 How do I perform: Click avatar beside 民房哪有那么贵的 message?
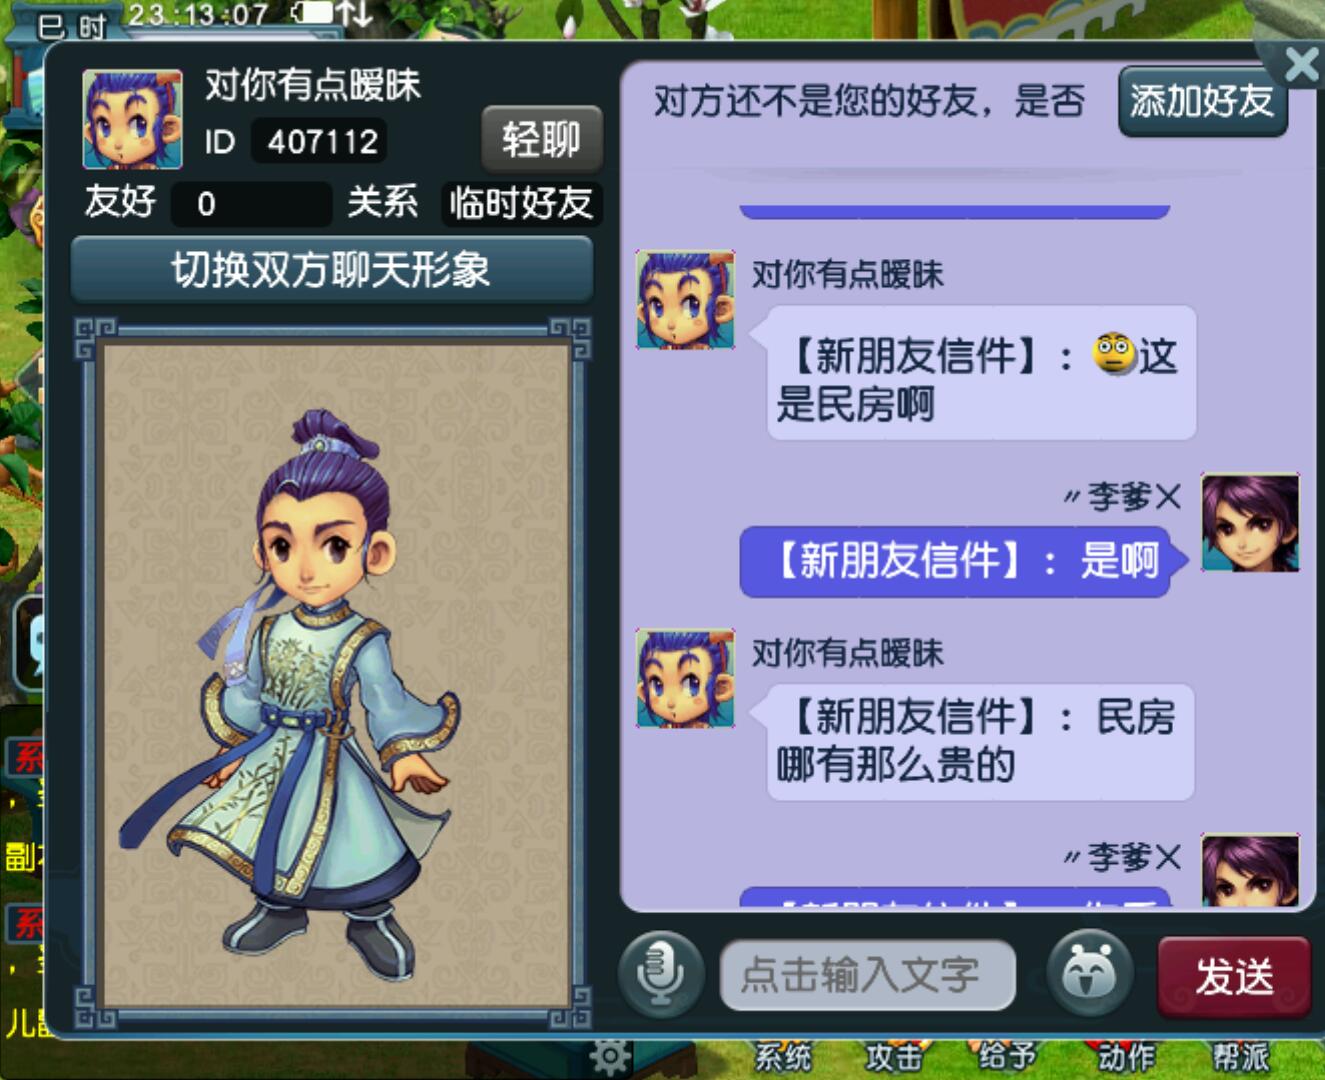click(x=686, y=678)
